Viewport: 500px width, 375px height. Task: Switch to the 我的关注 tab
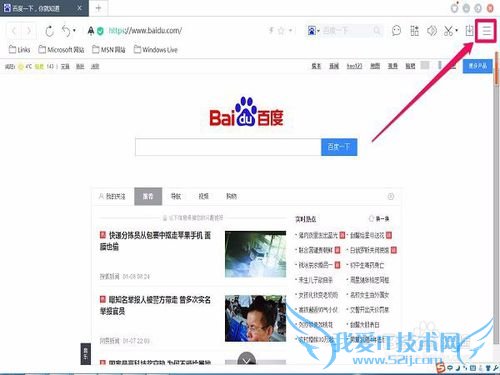(112, 196)
